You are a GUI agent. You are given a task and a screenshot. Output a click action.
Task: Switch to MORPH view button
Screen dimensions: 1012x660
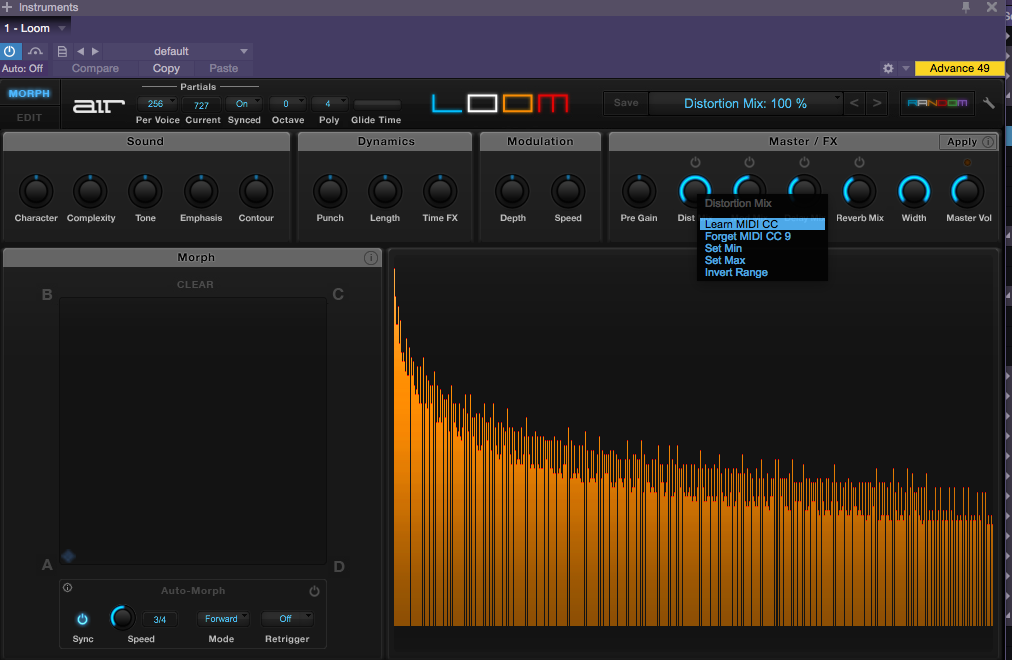(x=29, y=94)
